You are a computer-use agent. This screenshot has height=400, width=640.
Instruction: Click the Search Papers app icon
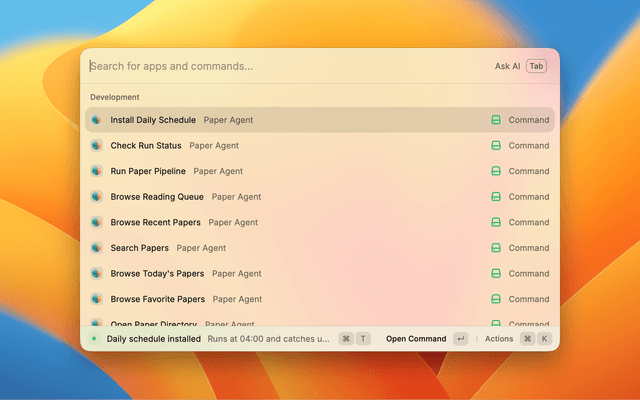[96, 248]
